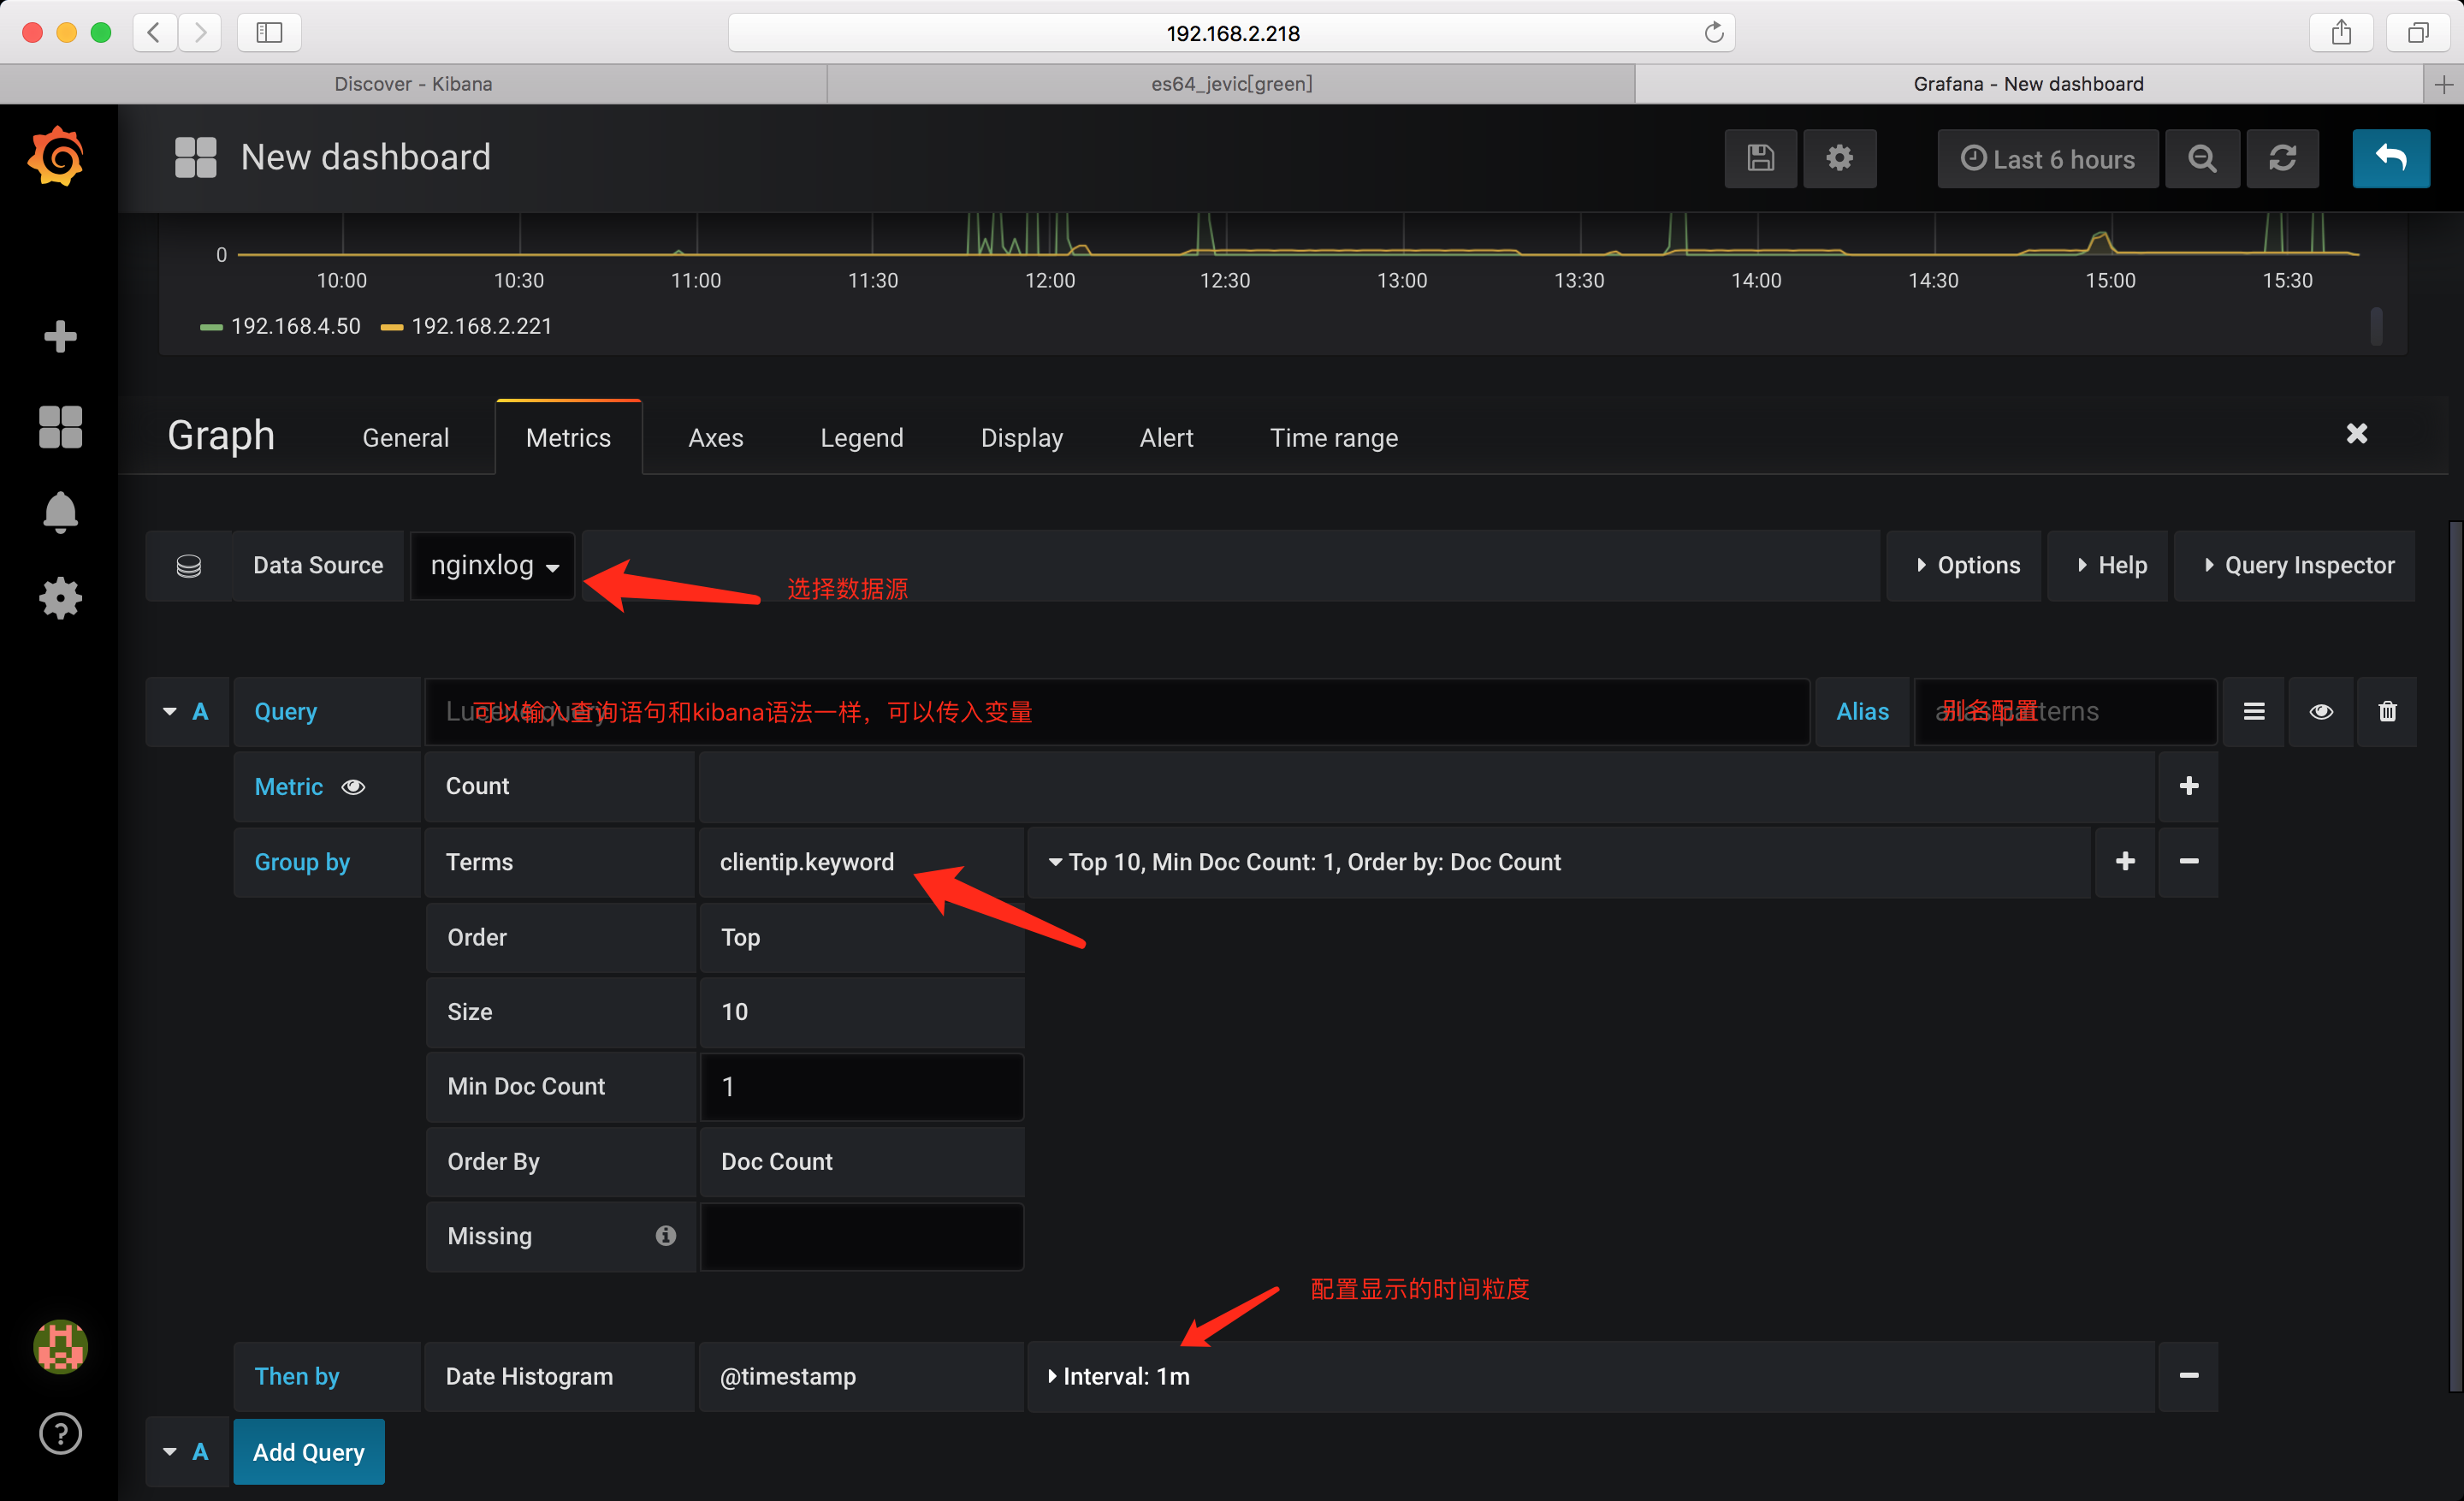
Task: Click the save dashboard icon
Action: [1760, 158]
